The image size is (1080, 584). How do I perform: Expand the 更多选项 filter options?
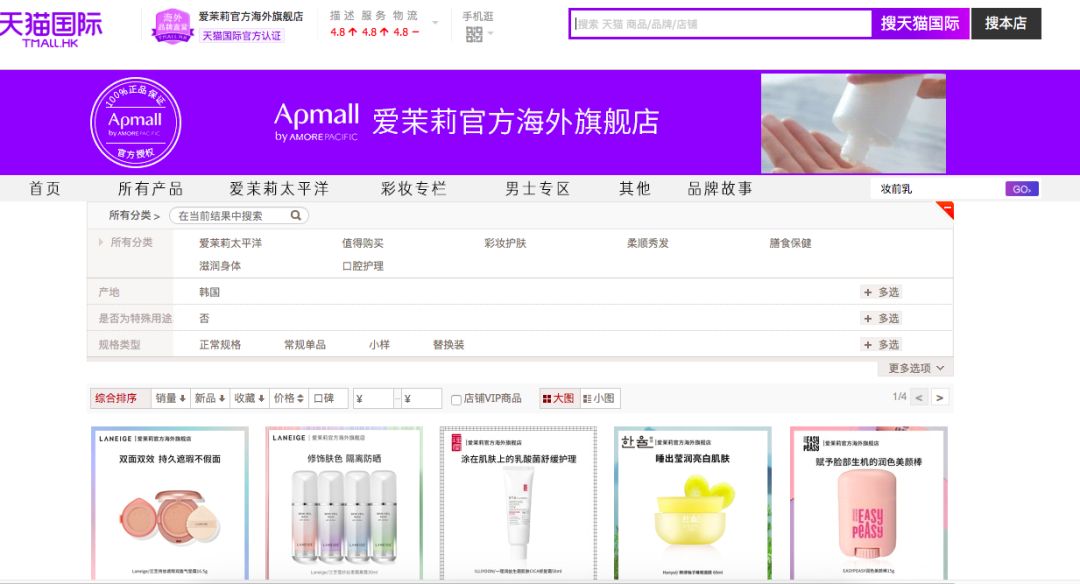click(x=915, y=368)
